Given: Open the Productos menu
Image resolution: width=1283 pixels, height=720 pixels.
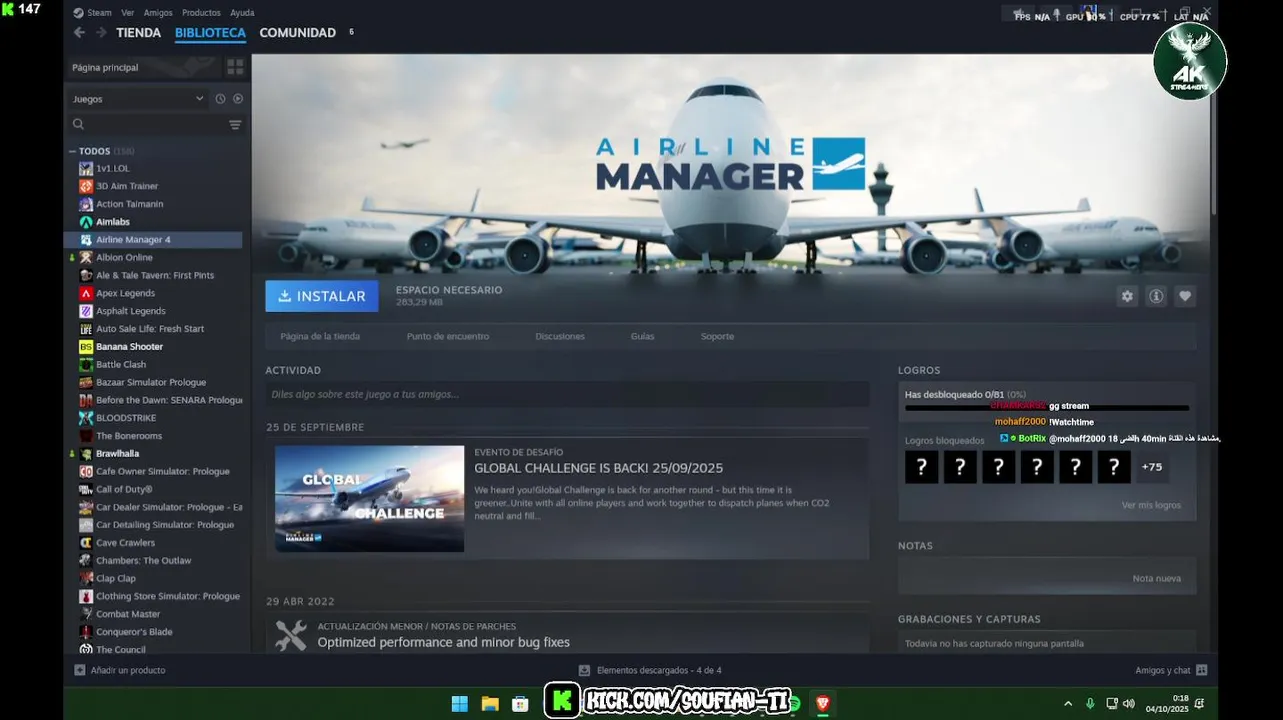Looking at the screenshot, I should [201, 13].
